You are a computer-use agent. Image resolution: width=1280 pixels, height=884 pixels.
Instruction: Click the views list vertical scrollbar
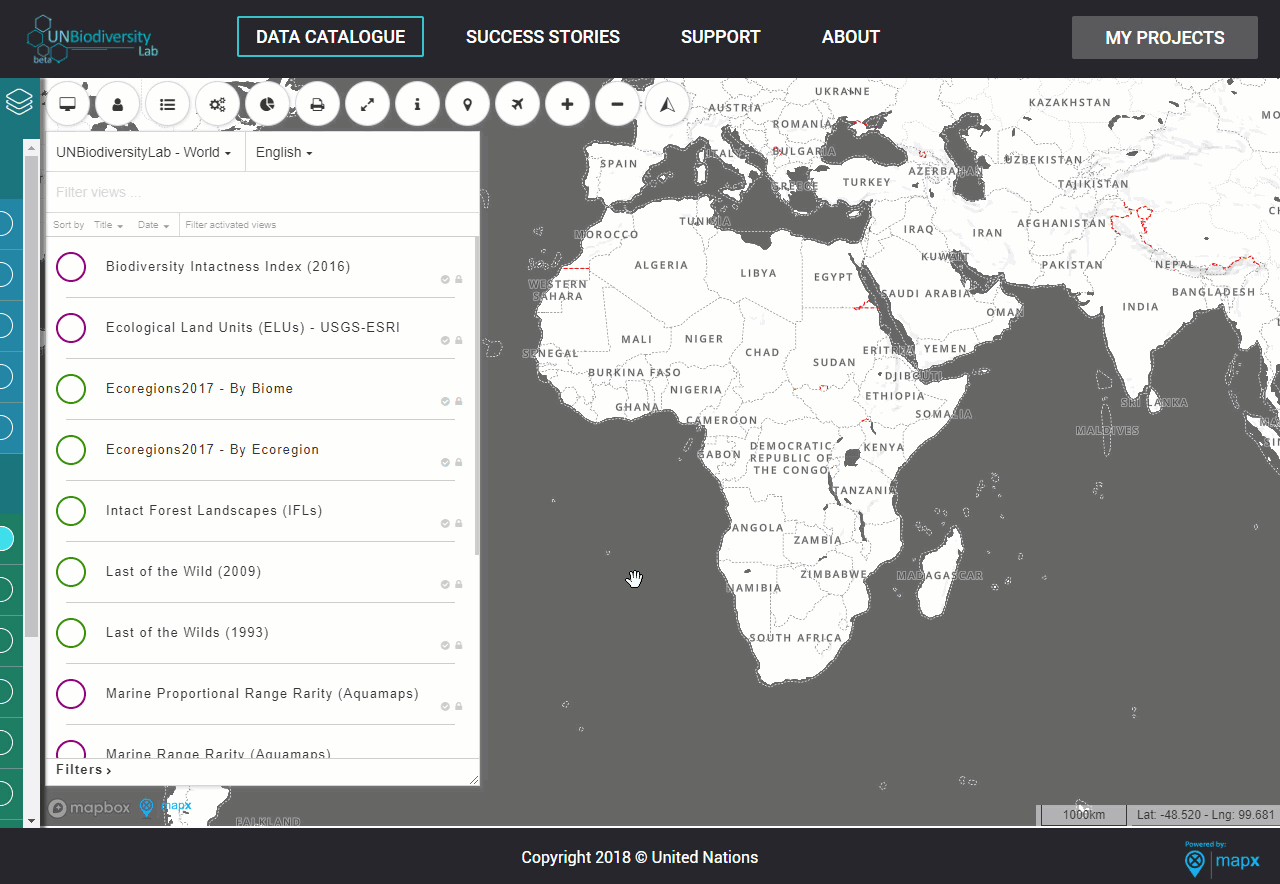click(x=477, y=397)
